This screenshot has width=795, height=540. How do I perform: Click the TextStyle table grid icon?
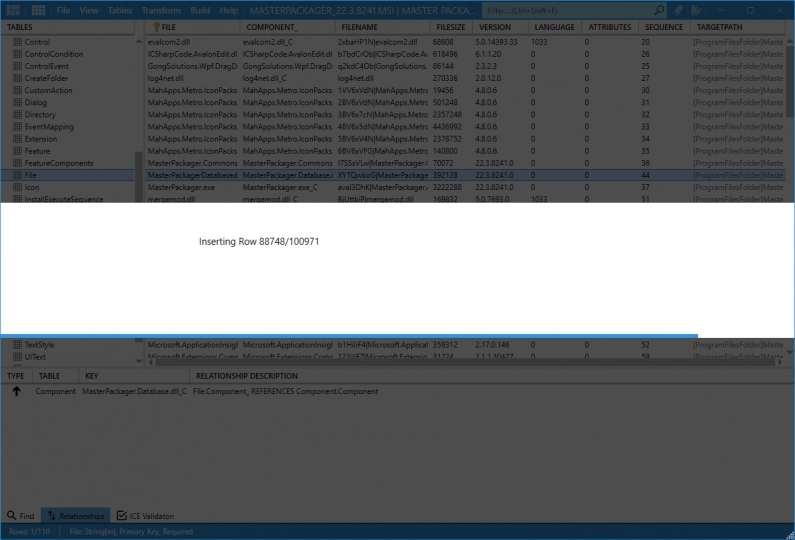coord(17,344)
